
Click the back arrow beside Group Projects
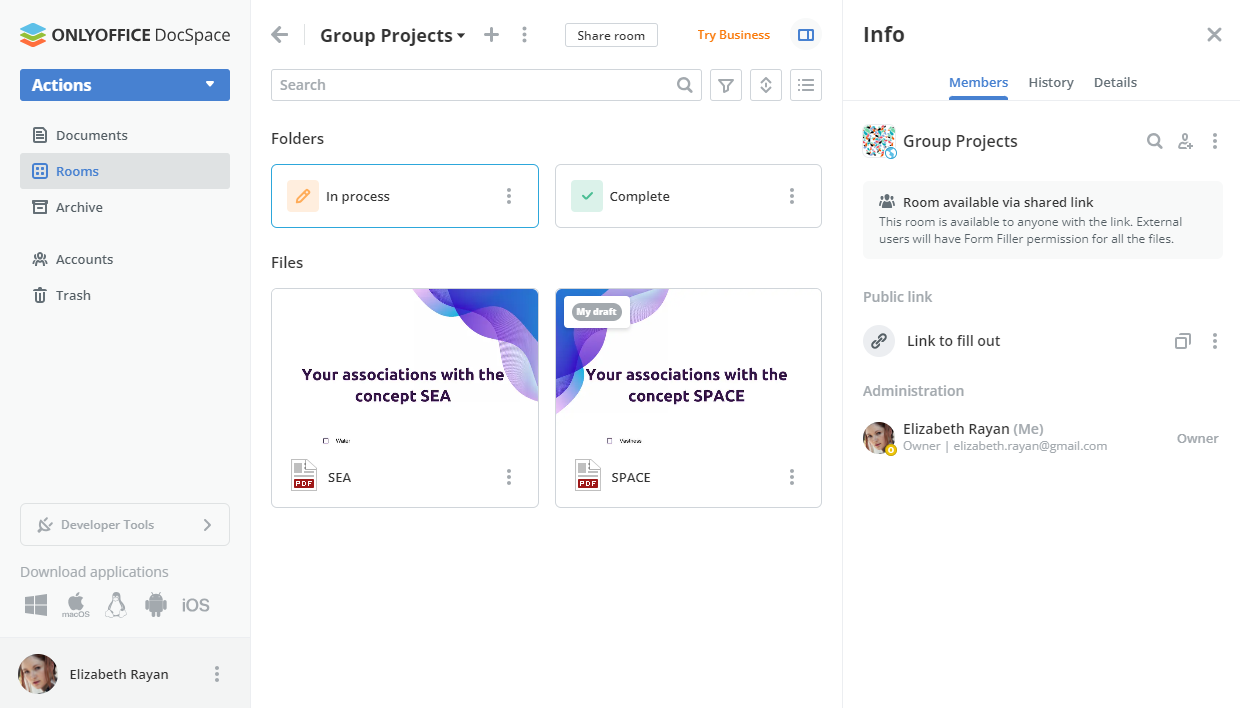pos(280,35)
